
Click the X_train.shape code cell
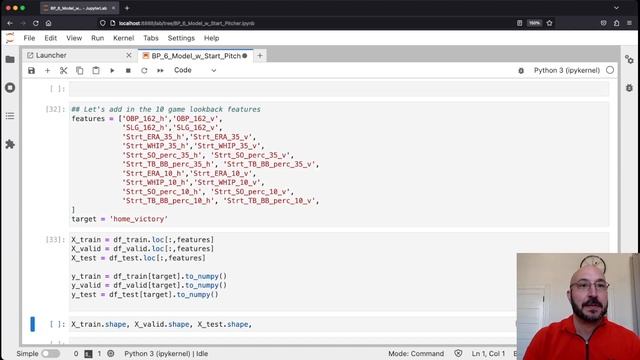tap(292, 324)
